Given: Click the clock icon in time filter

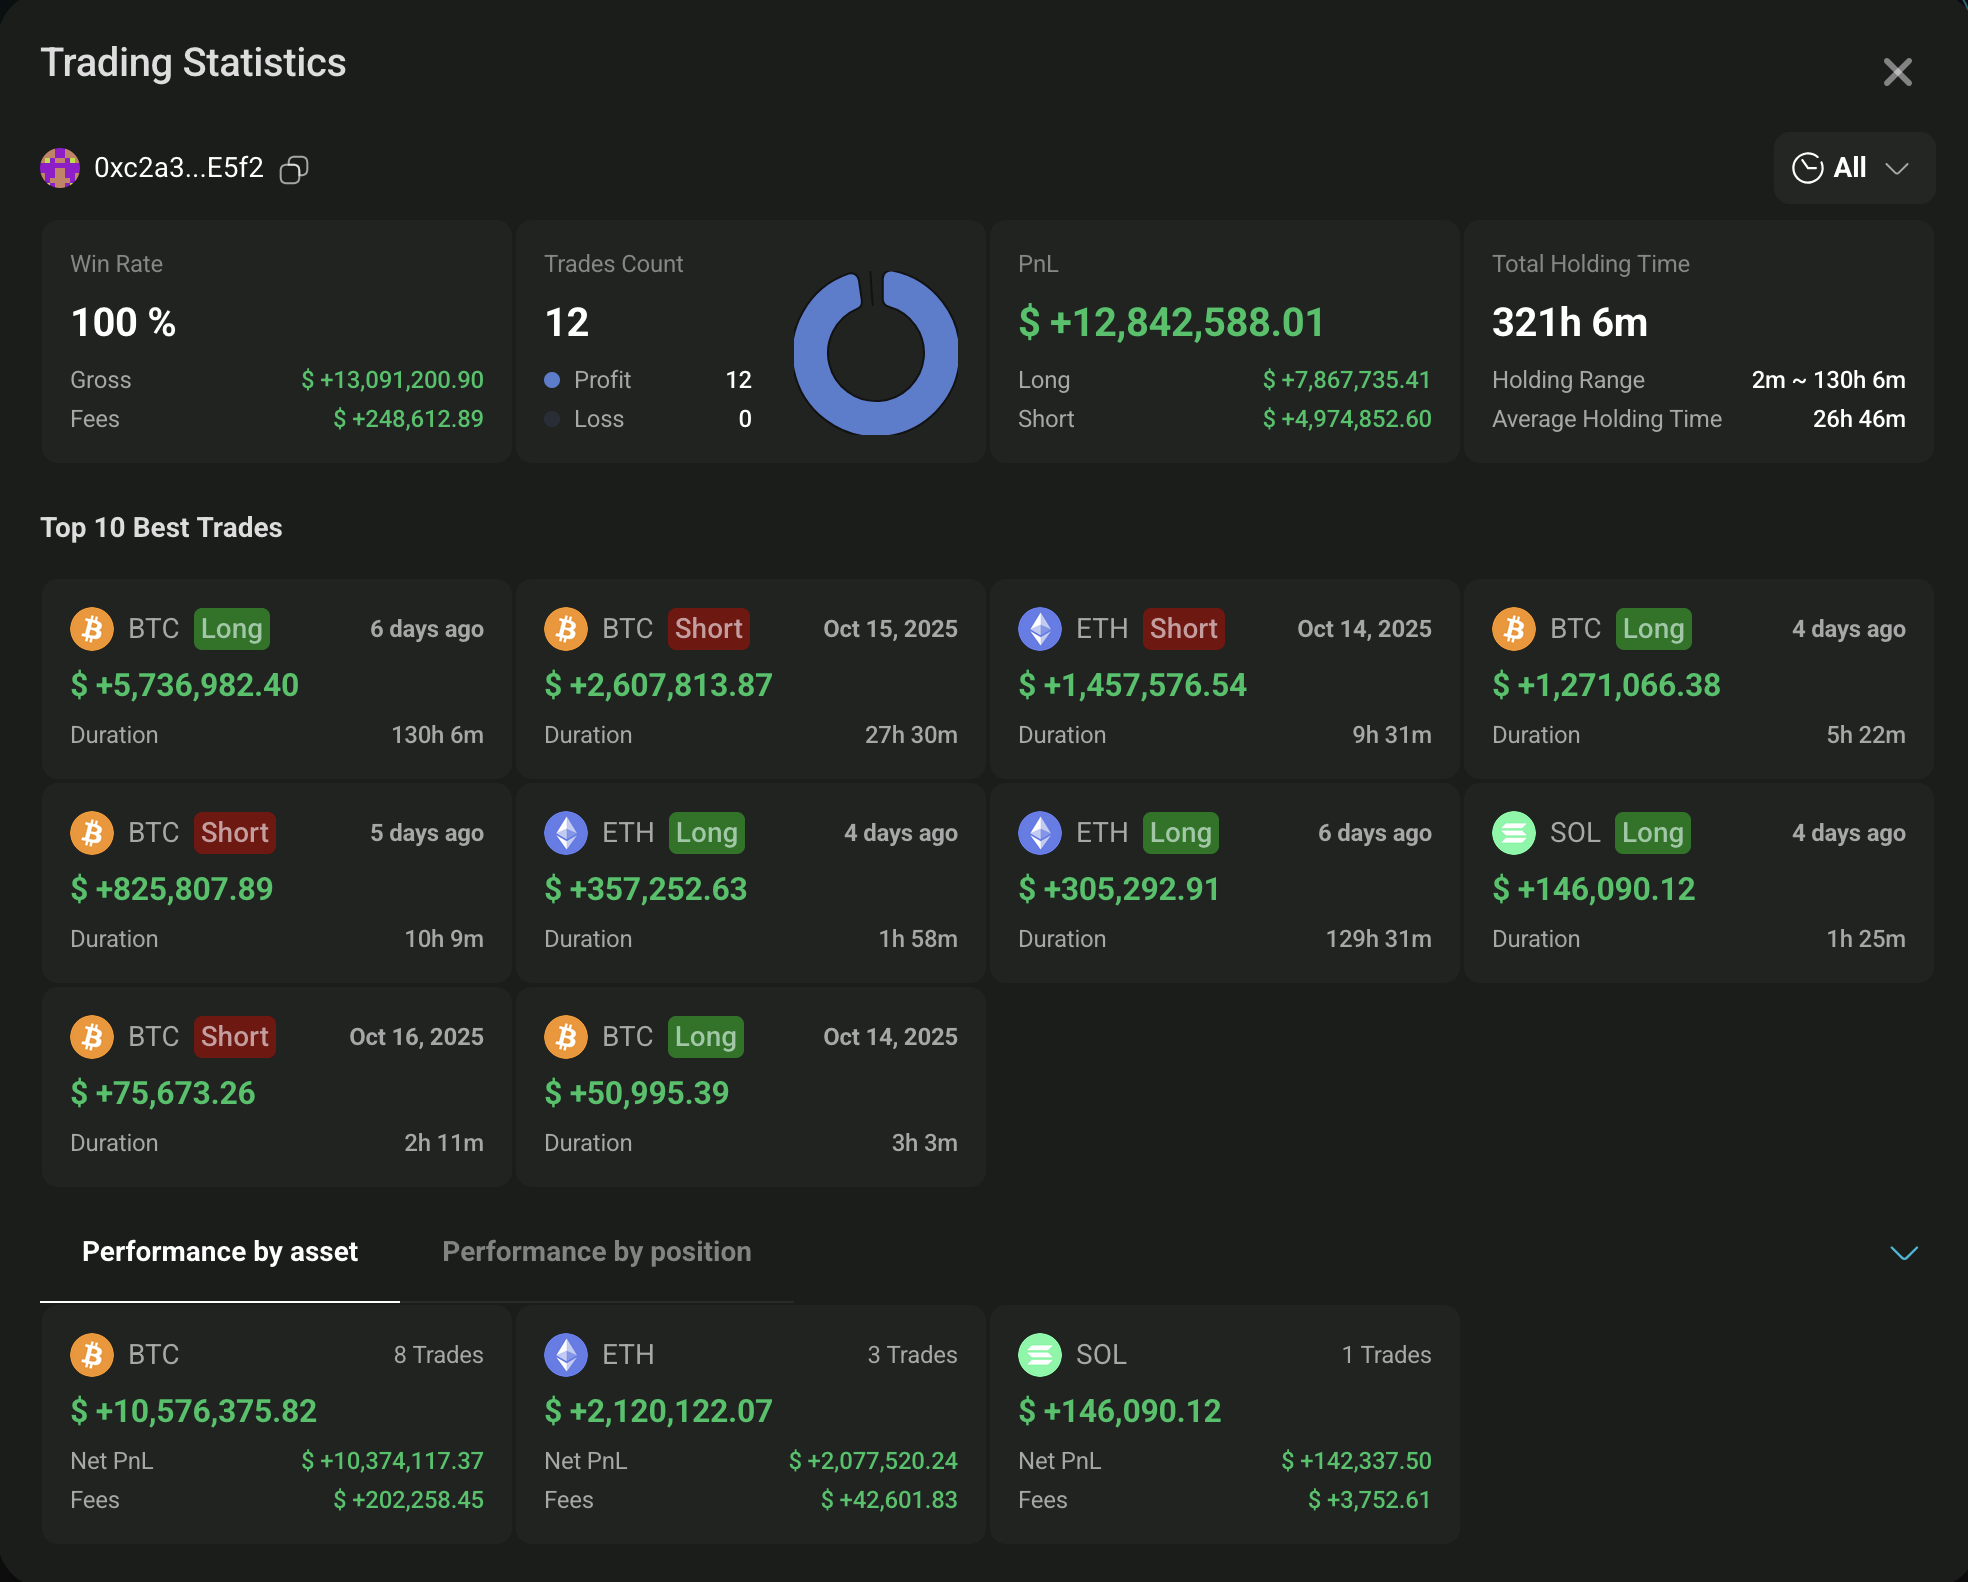Looking at the screenshot, I should (1807, 168).
